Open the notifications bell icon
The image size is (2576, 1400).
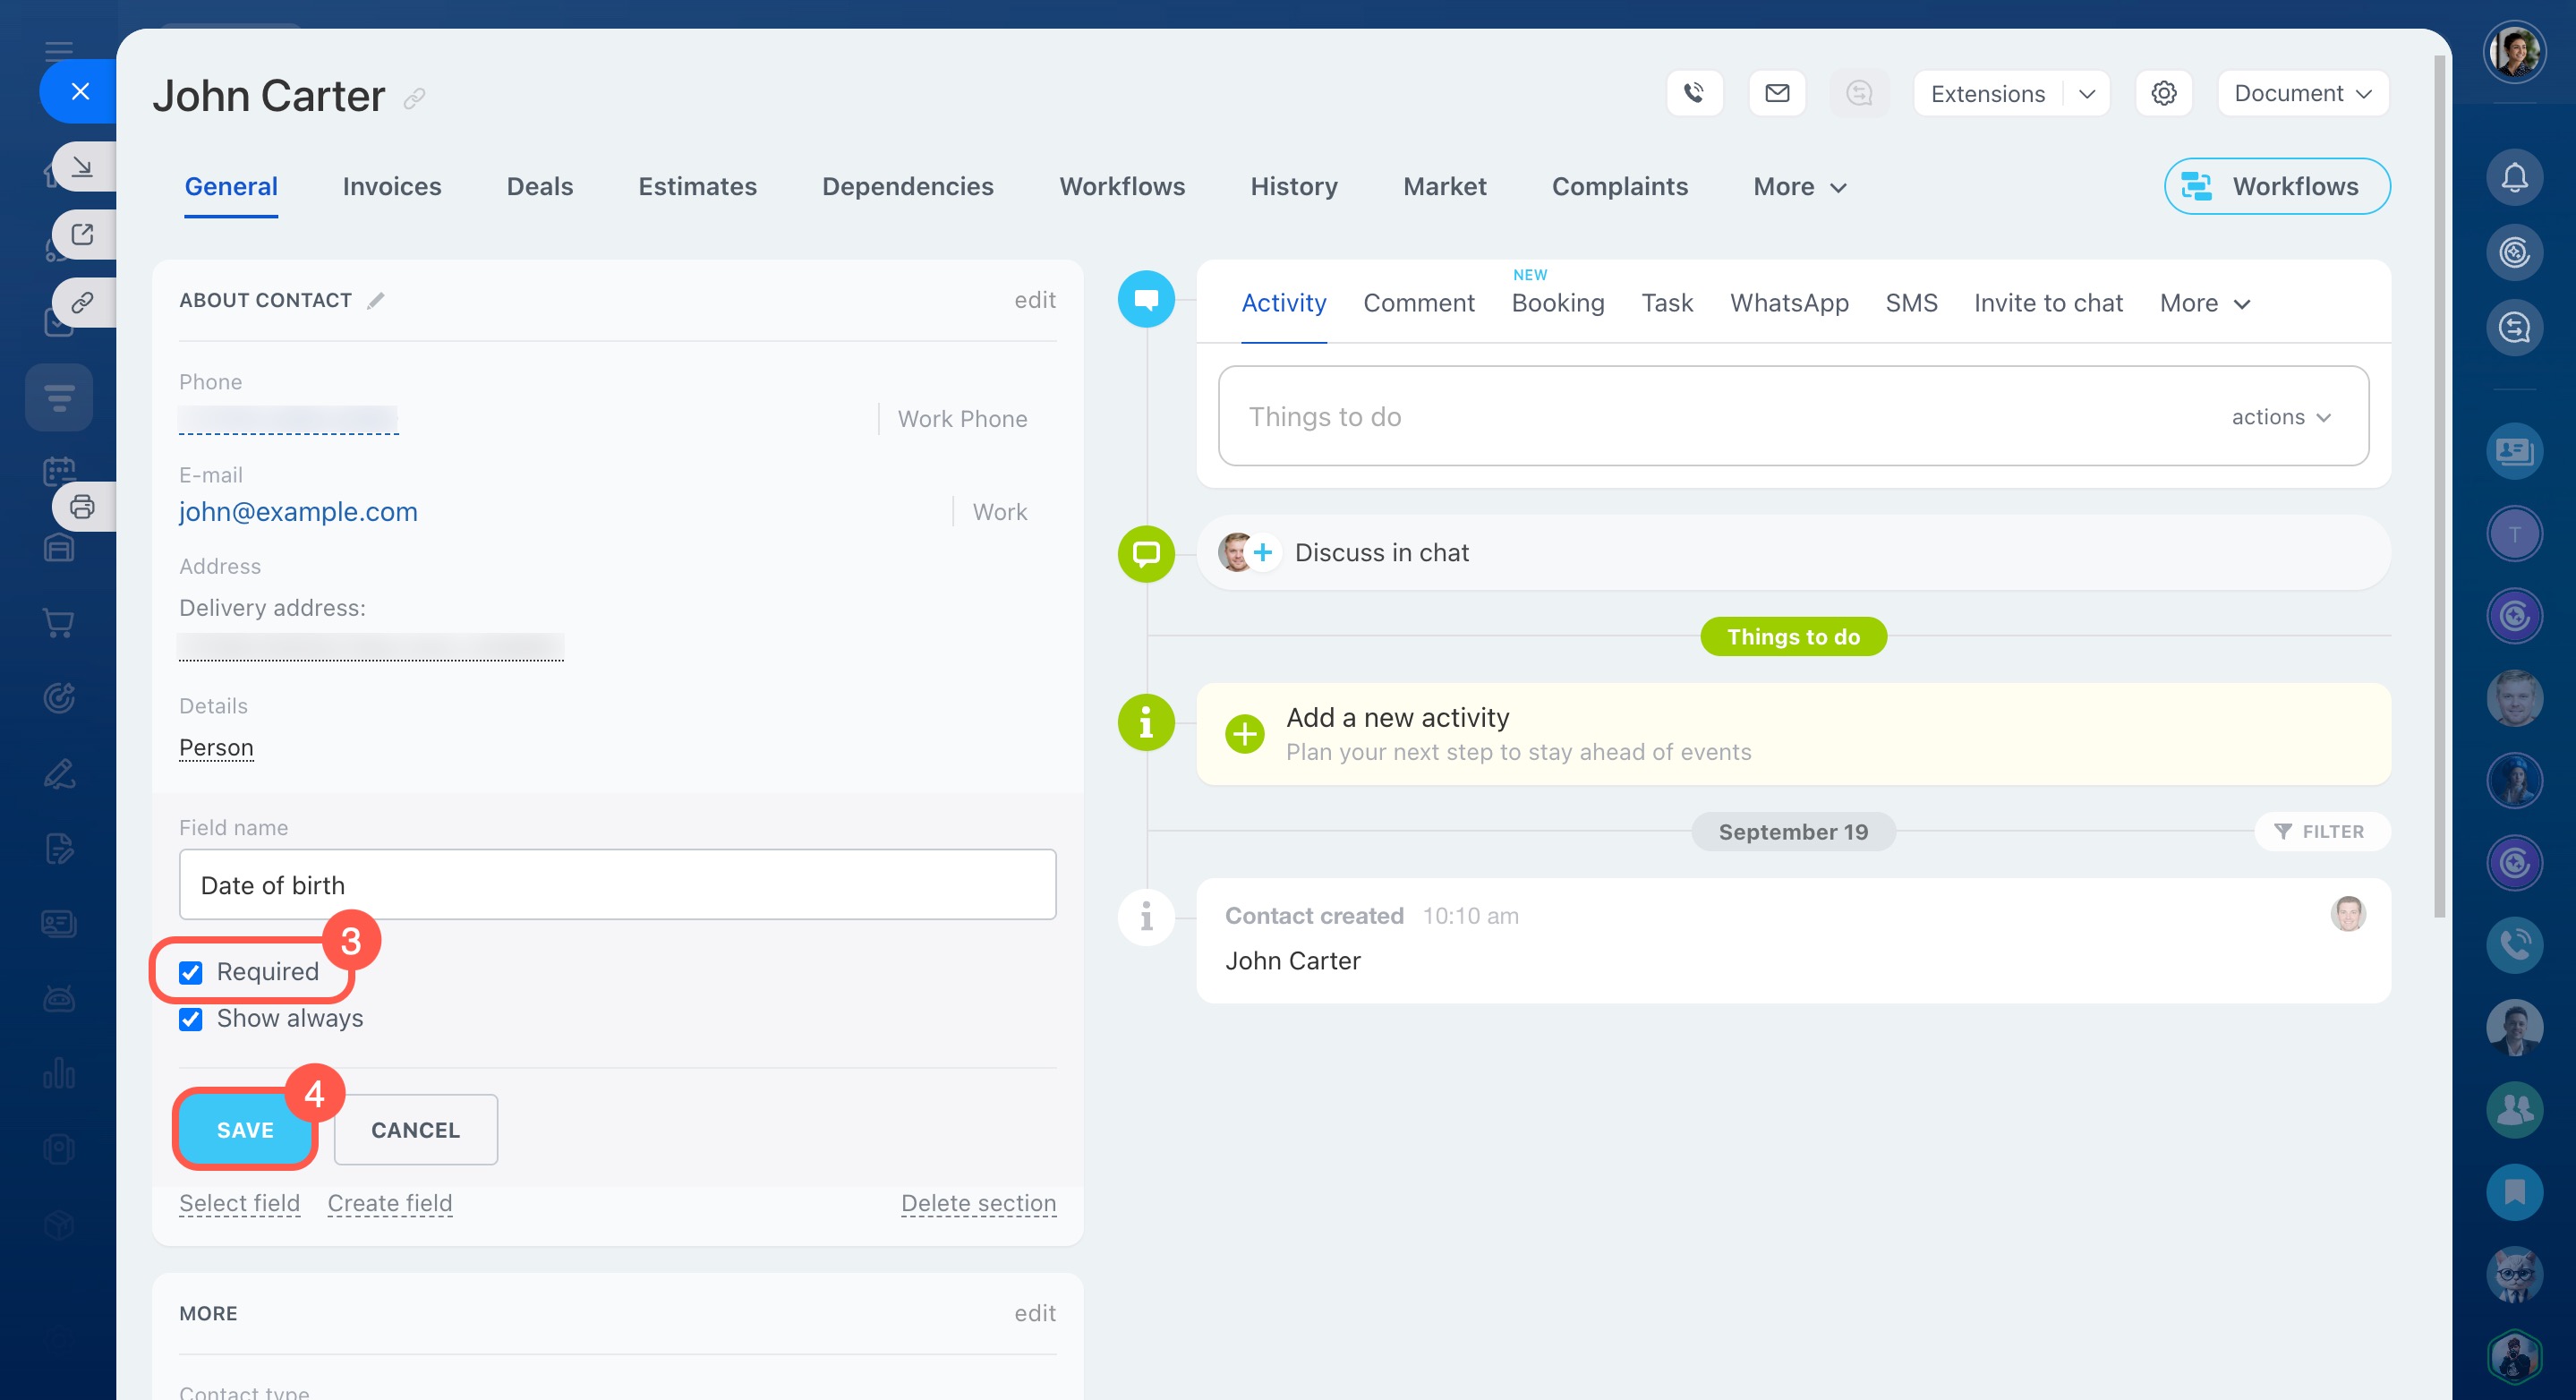2514,177
